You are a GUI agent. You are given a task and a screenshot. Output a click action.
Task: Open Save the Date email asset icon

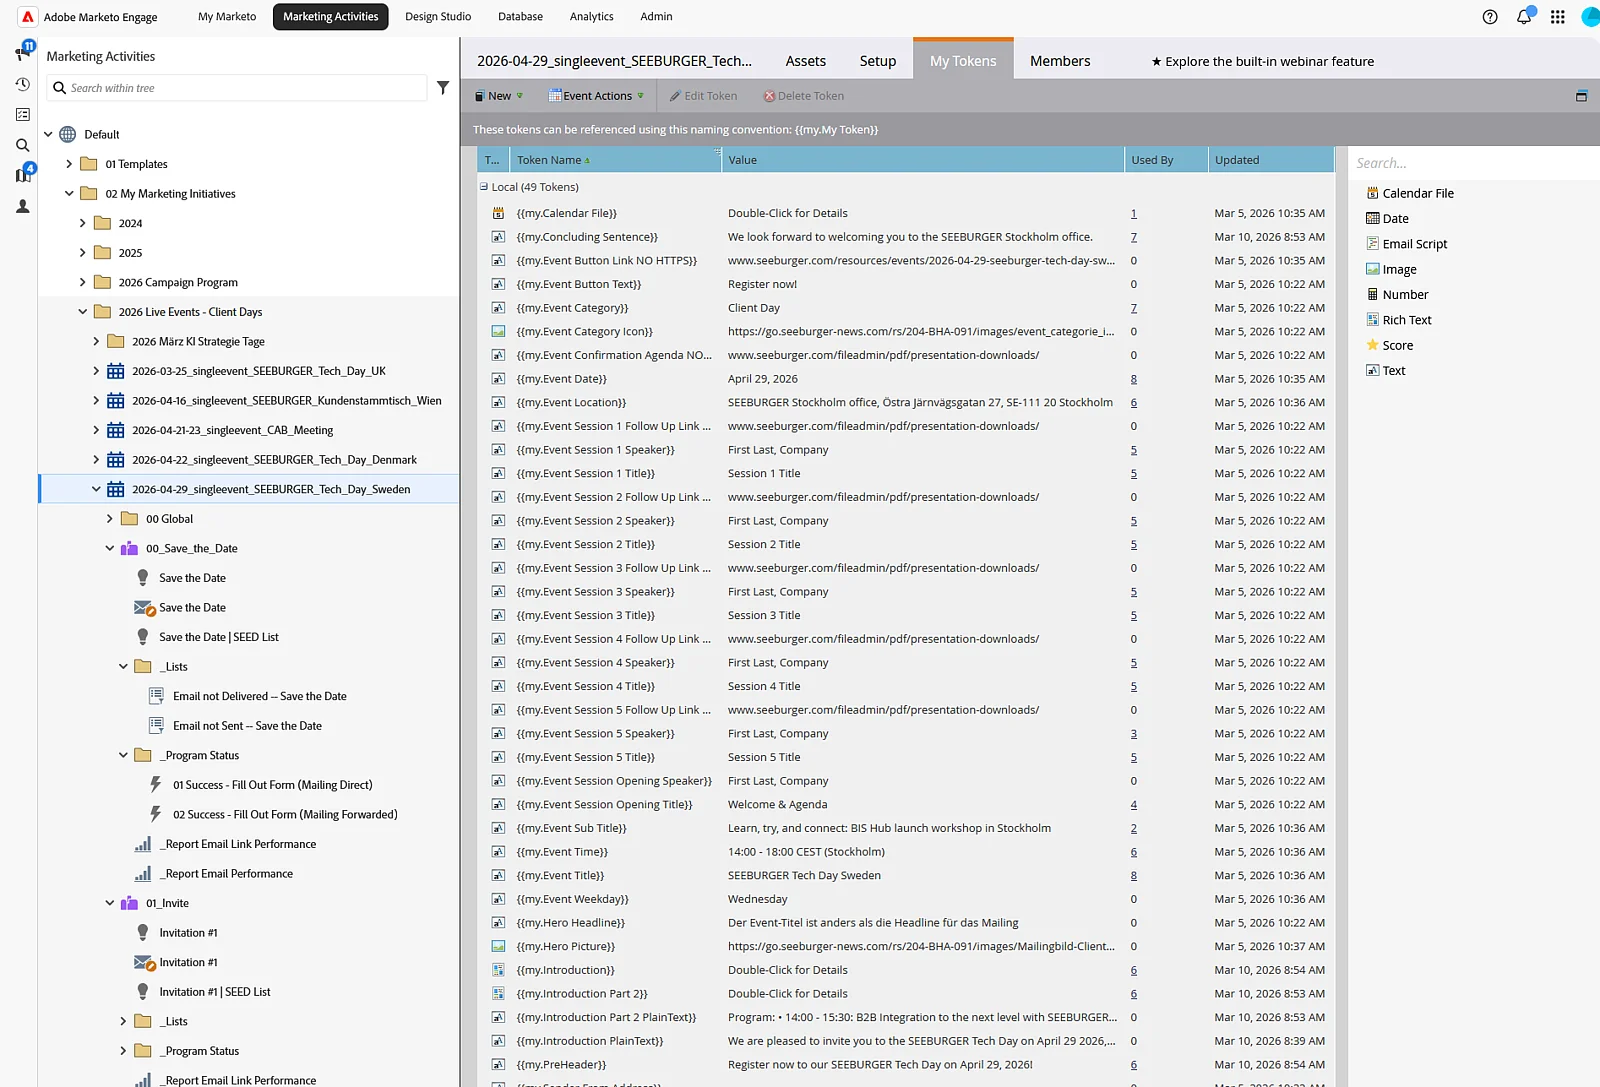click(144, 608)
